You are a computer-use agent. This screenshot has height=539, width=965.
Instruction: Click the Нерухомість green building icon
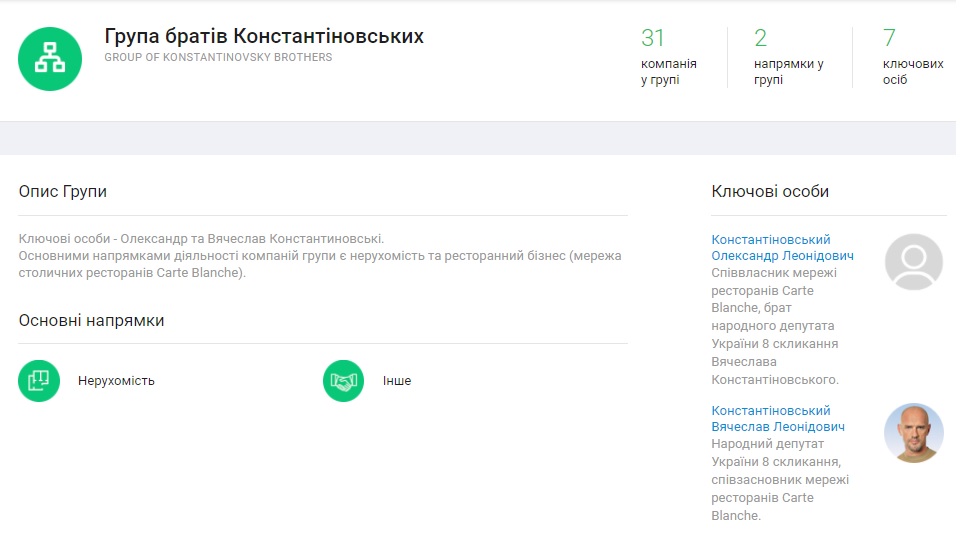click(x=39, y=381)
